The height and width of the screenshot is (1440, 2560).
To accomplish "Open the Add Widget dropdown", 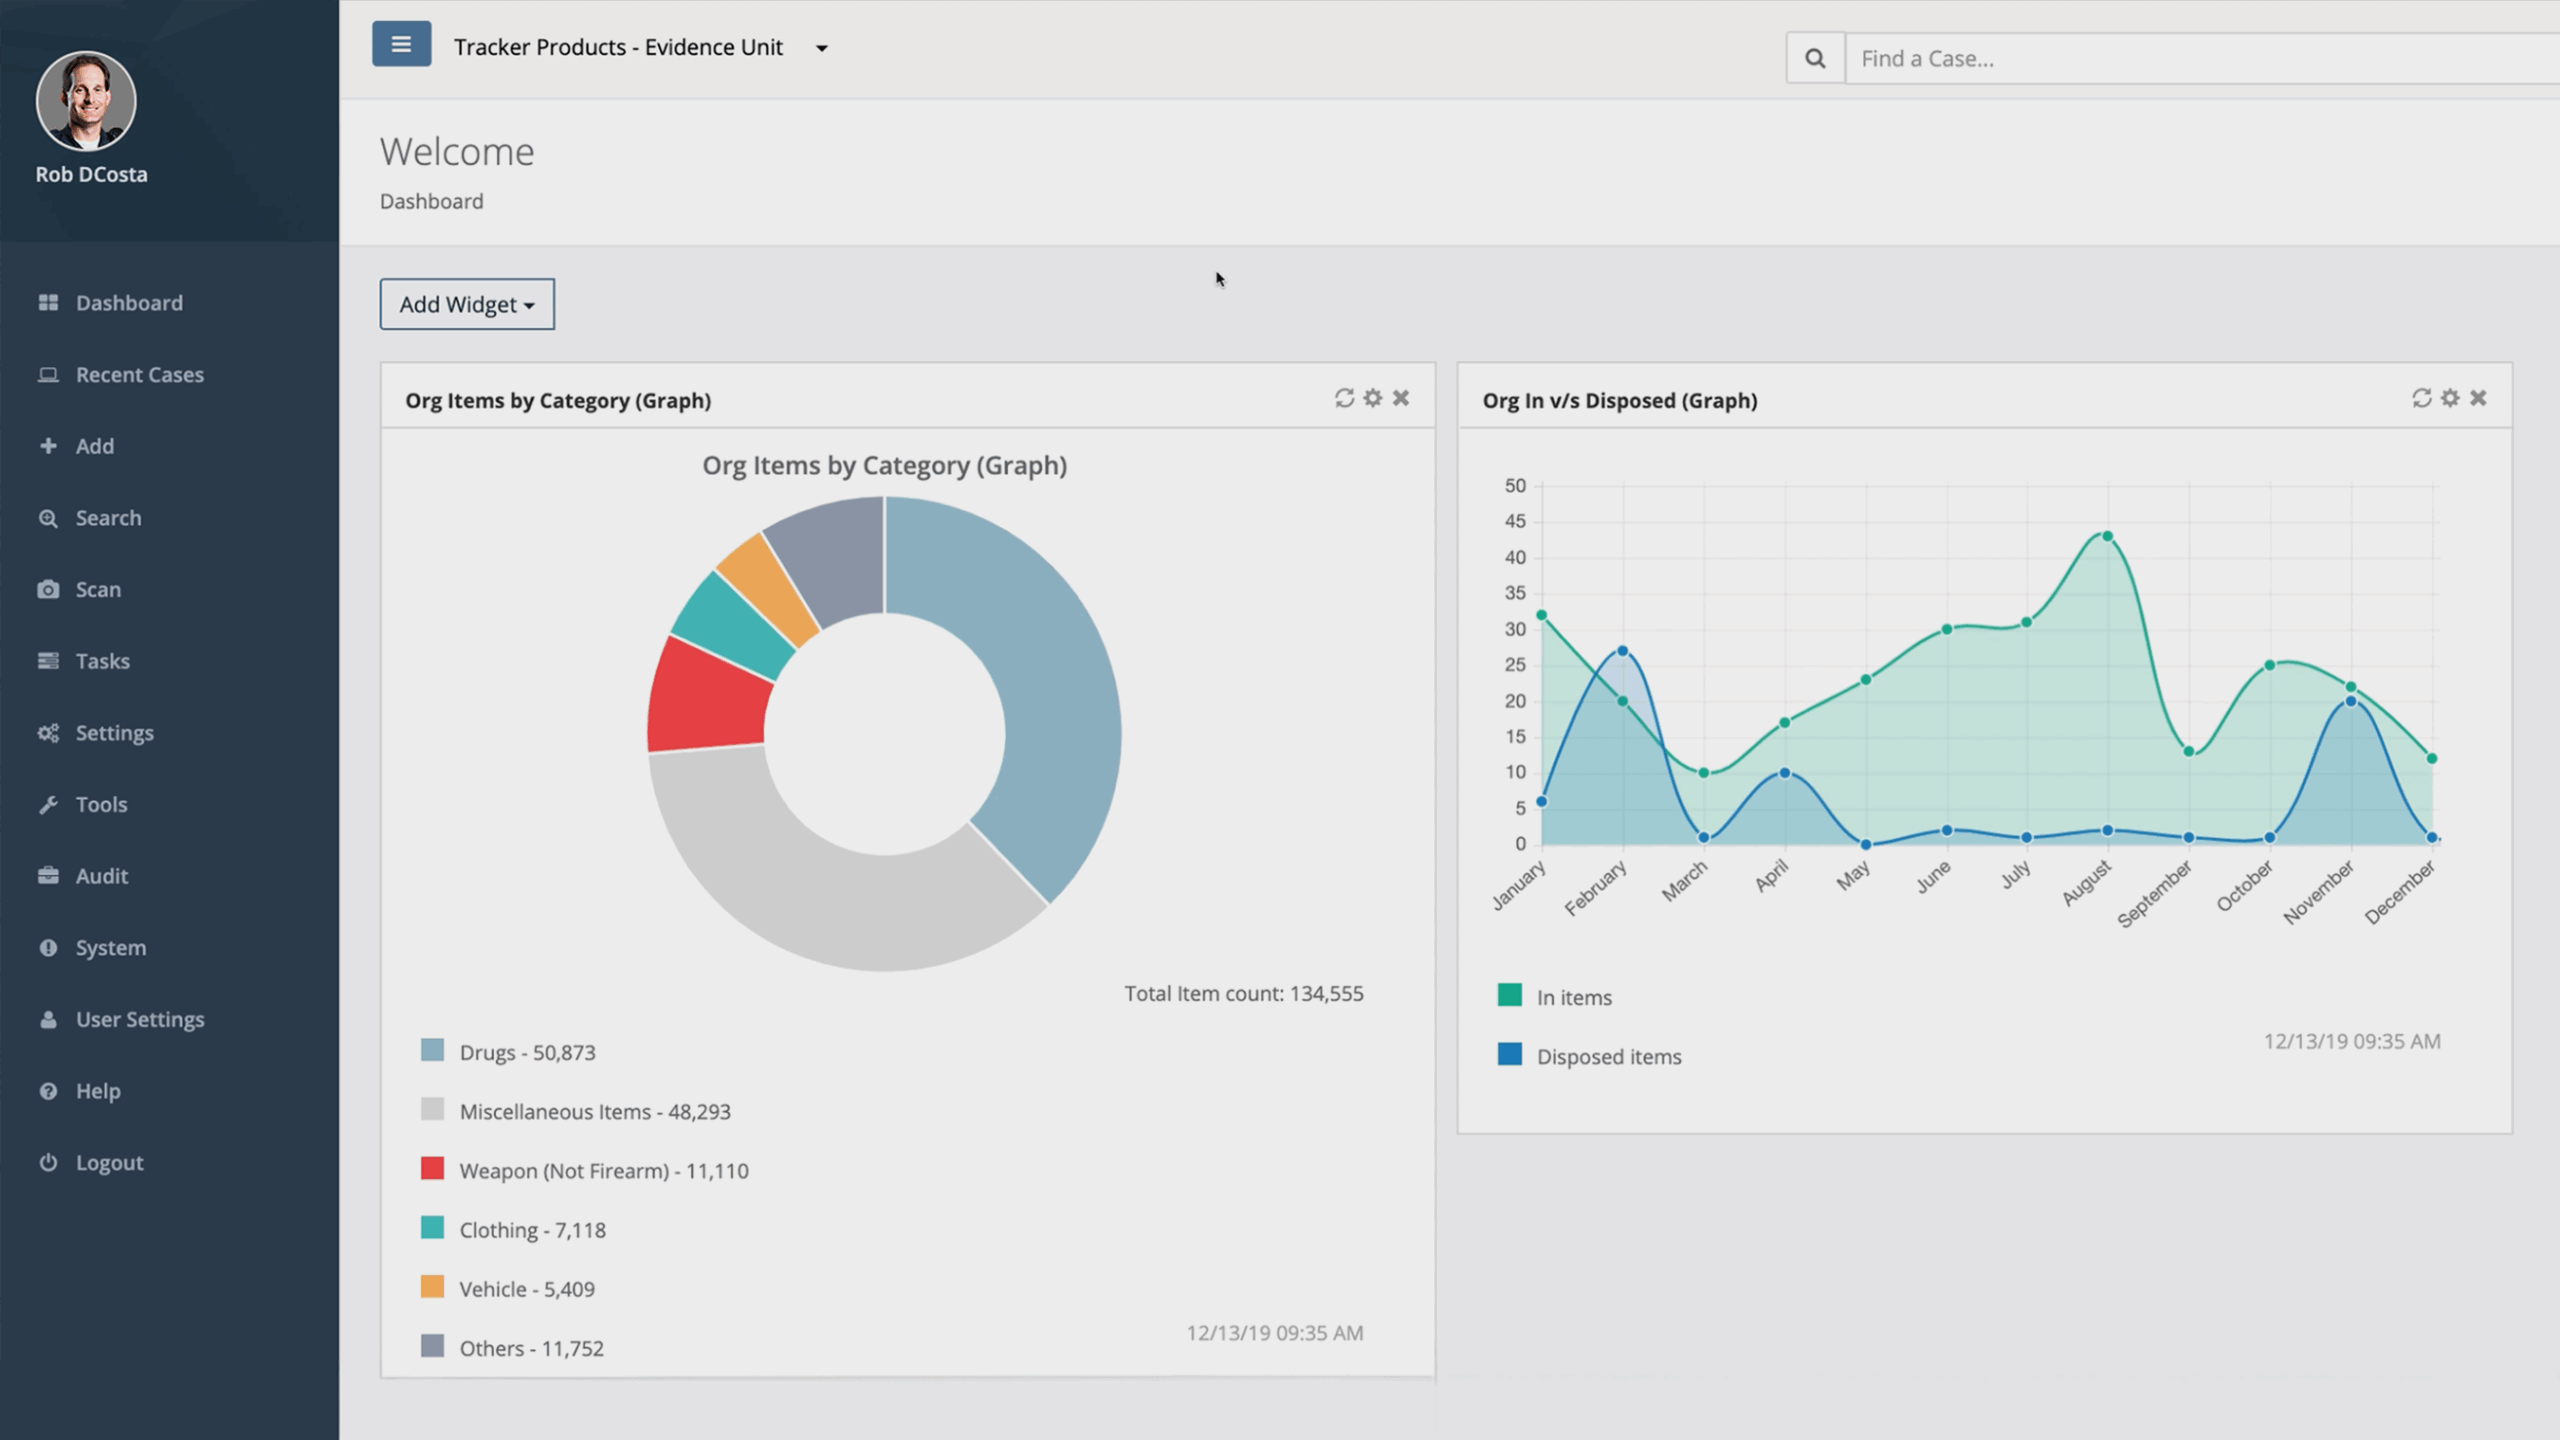I will point(466,303).
